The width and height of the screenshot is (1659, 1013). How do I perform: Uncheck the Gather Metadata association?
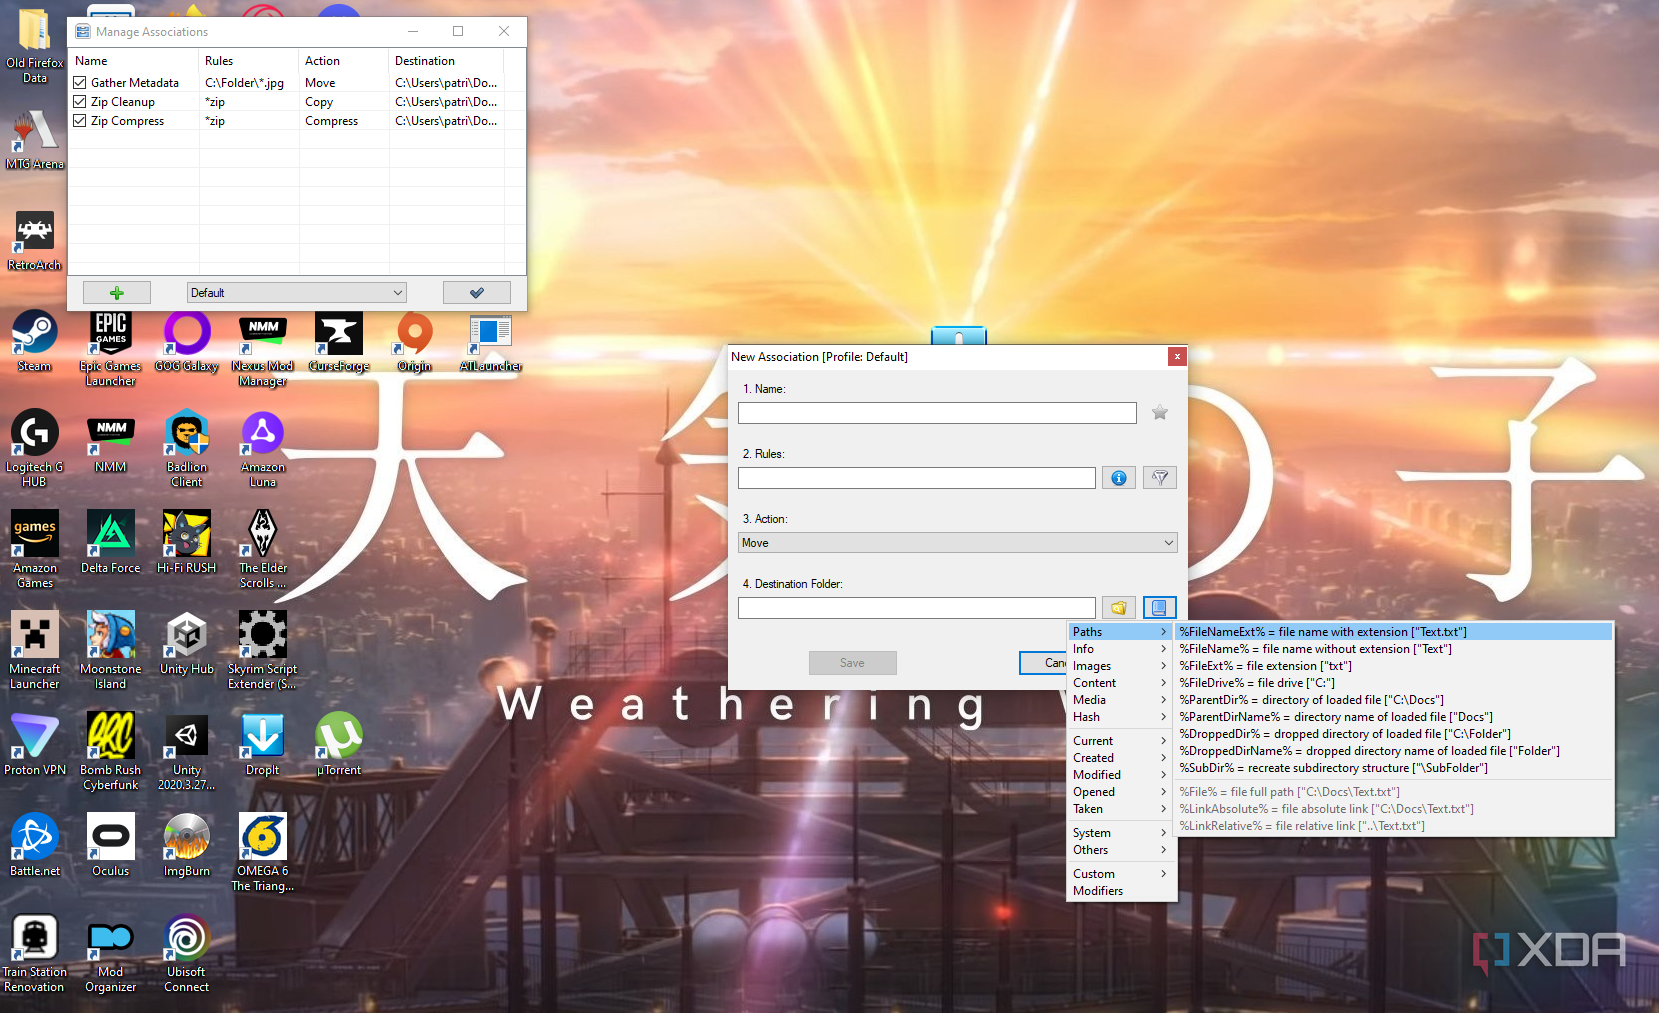click(x=80, y=83)
